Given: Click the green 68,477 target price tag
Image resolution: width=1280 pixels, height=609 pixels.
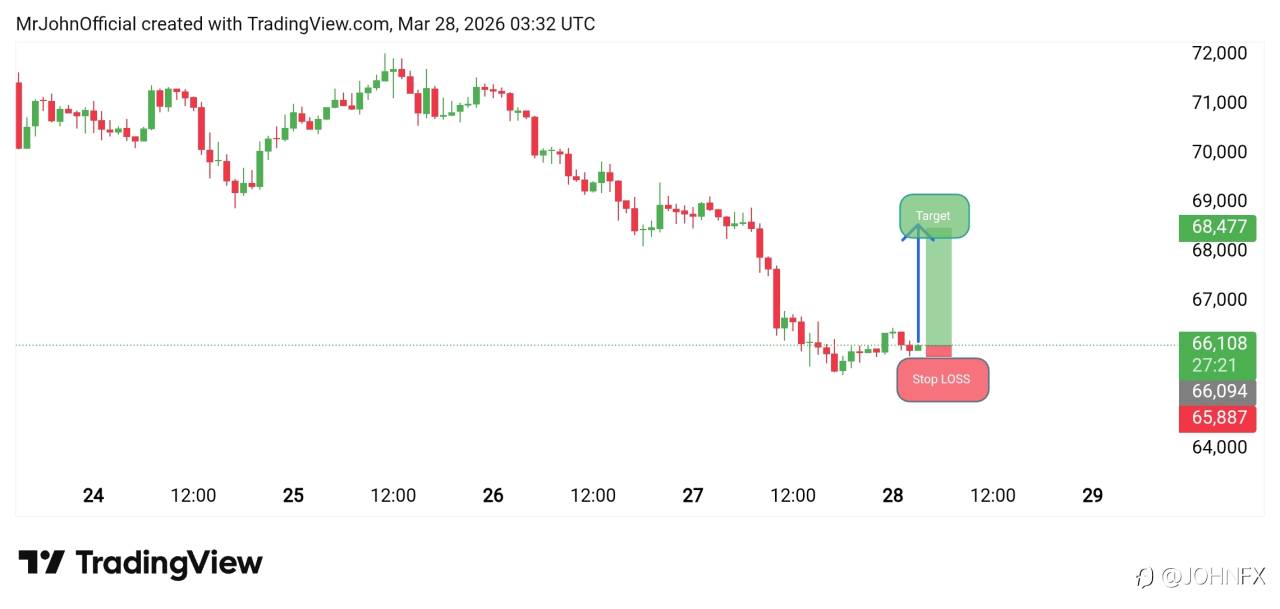Looking at the screenshot, I should (1217, 227).
